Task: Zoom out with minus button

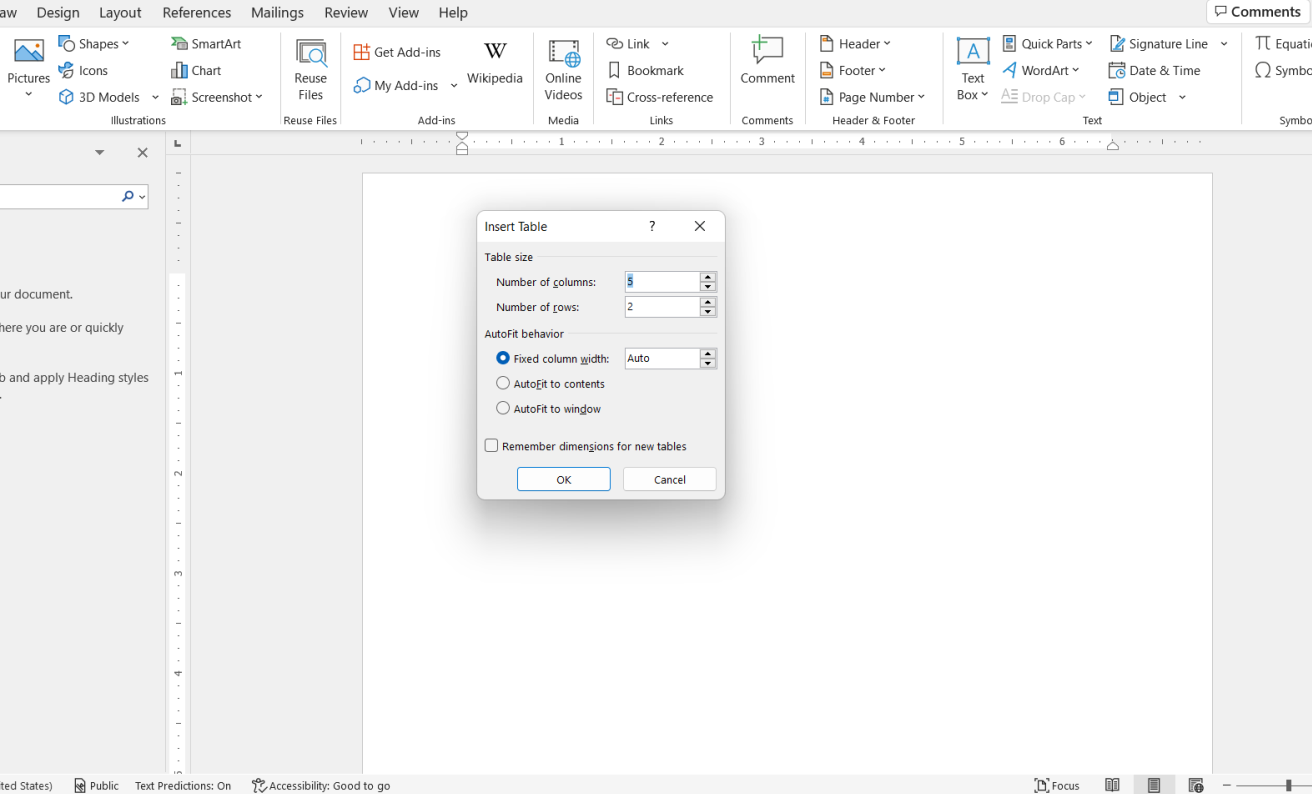Action: 1226,785
